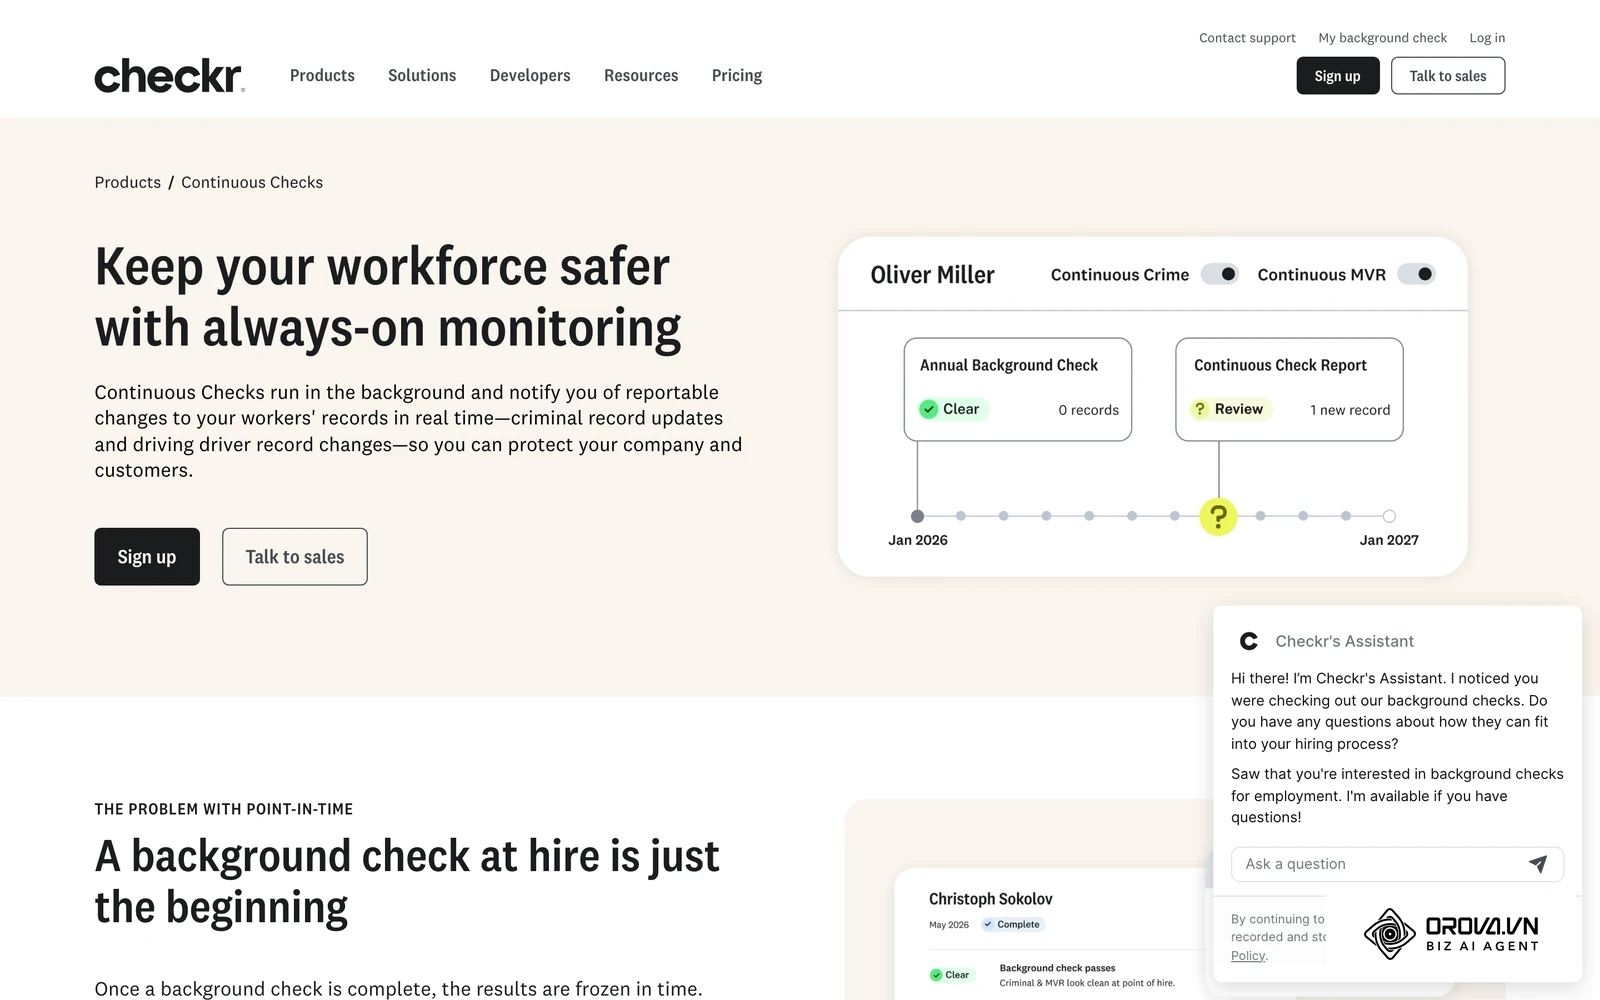
Task: Click the hero Talk to sales button
Action: click(295, 557)
